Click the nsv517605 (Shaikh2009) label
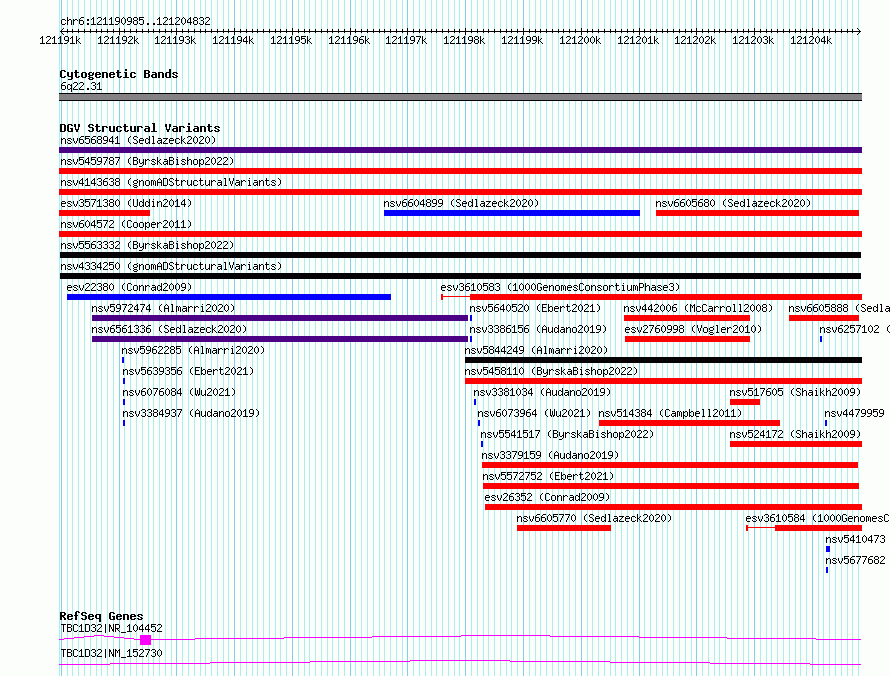 tap(795, 392)
